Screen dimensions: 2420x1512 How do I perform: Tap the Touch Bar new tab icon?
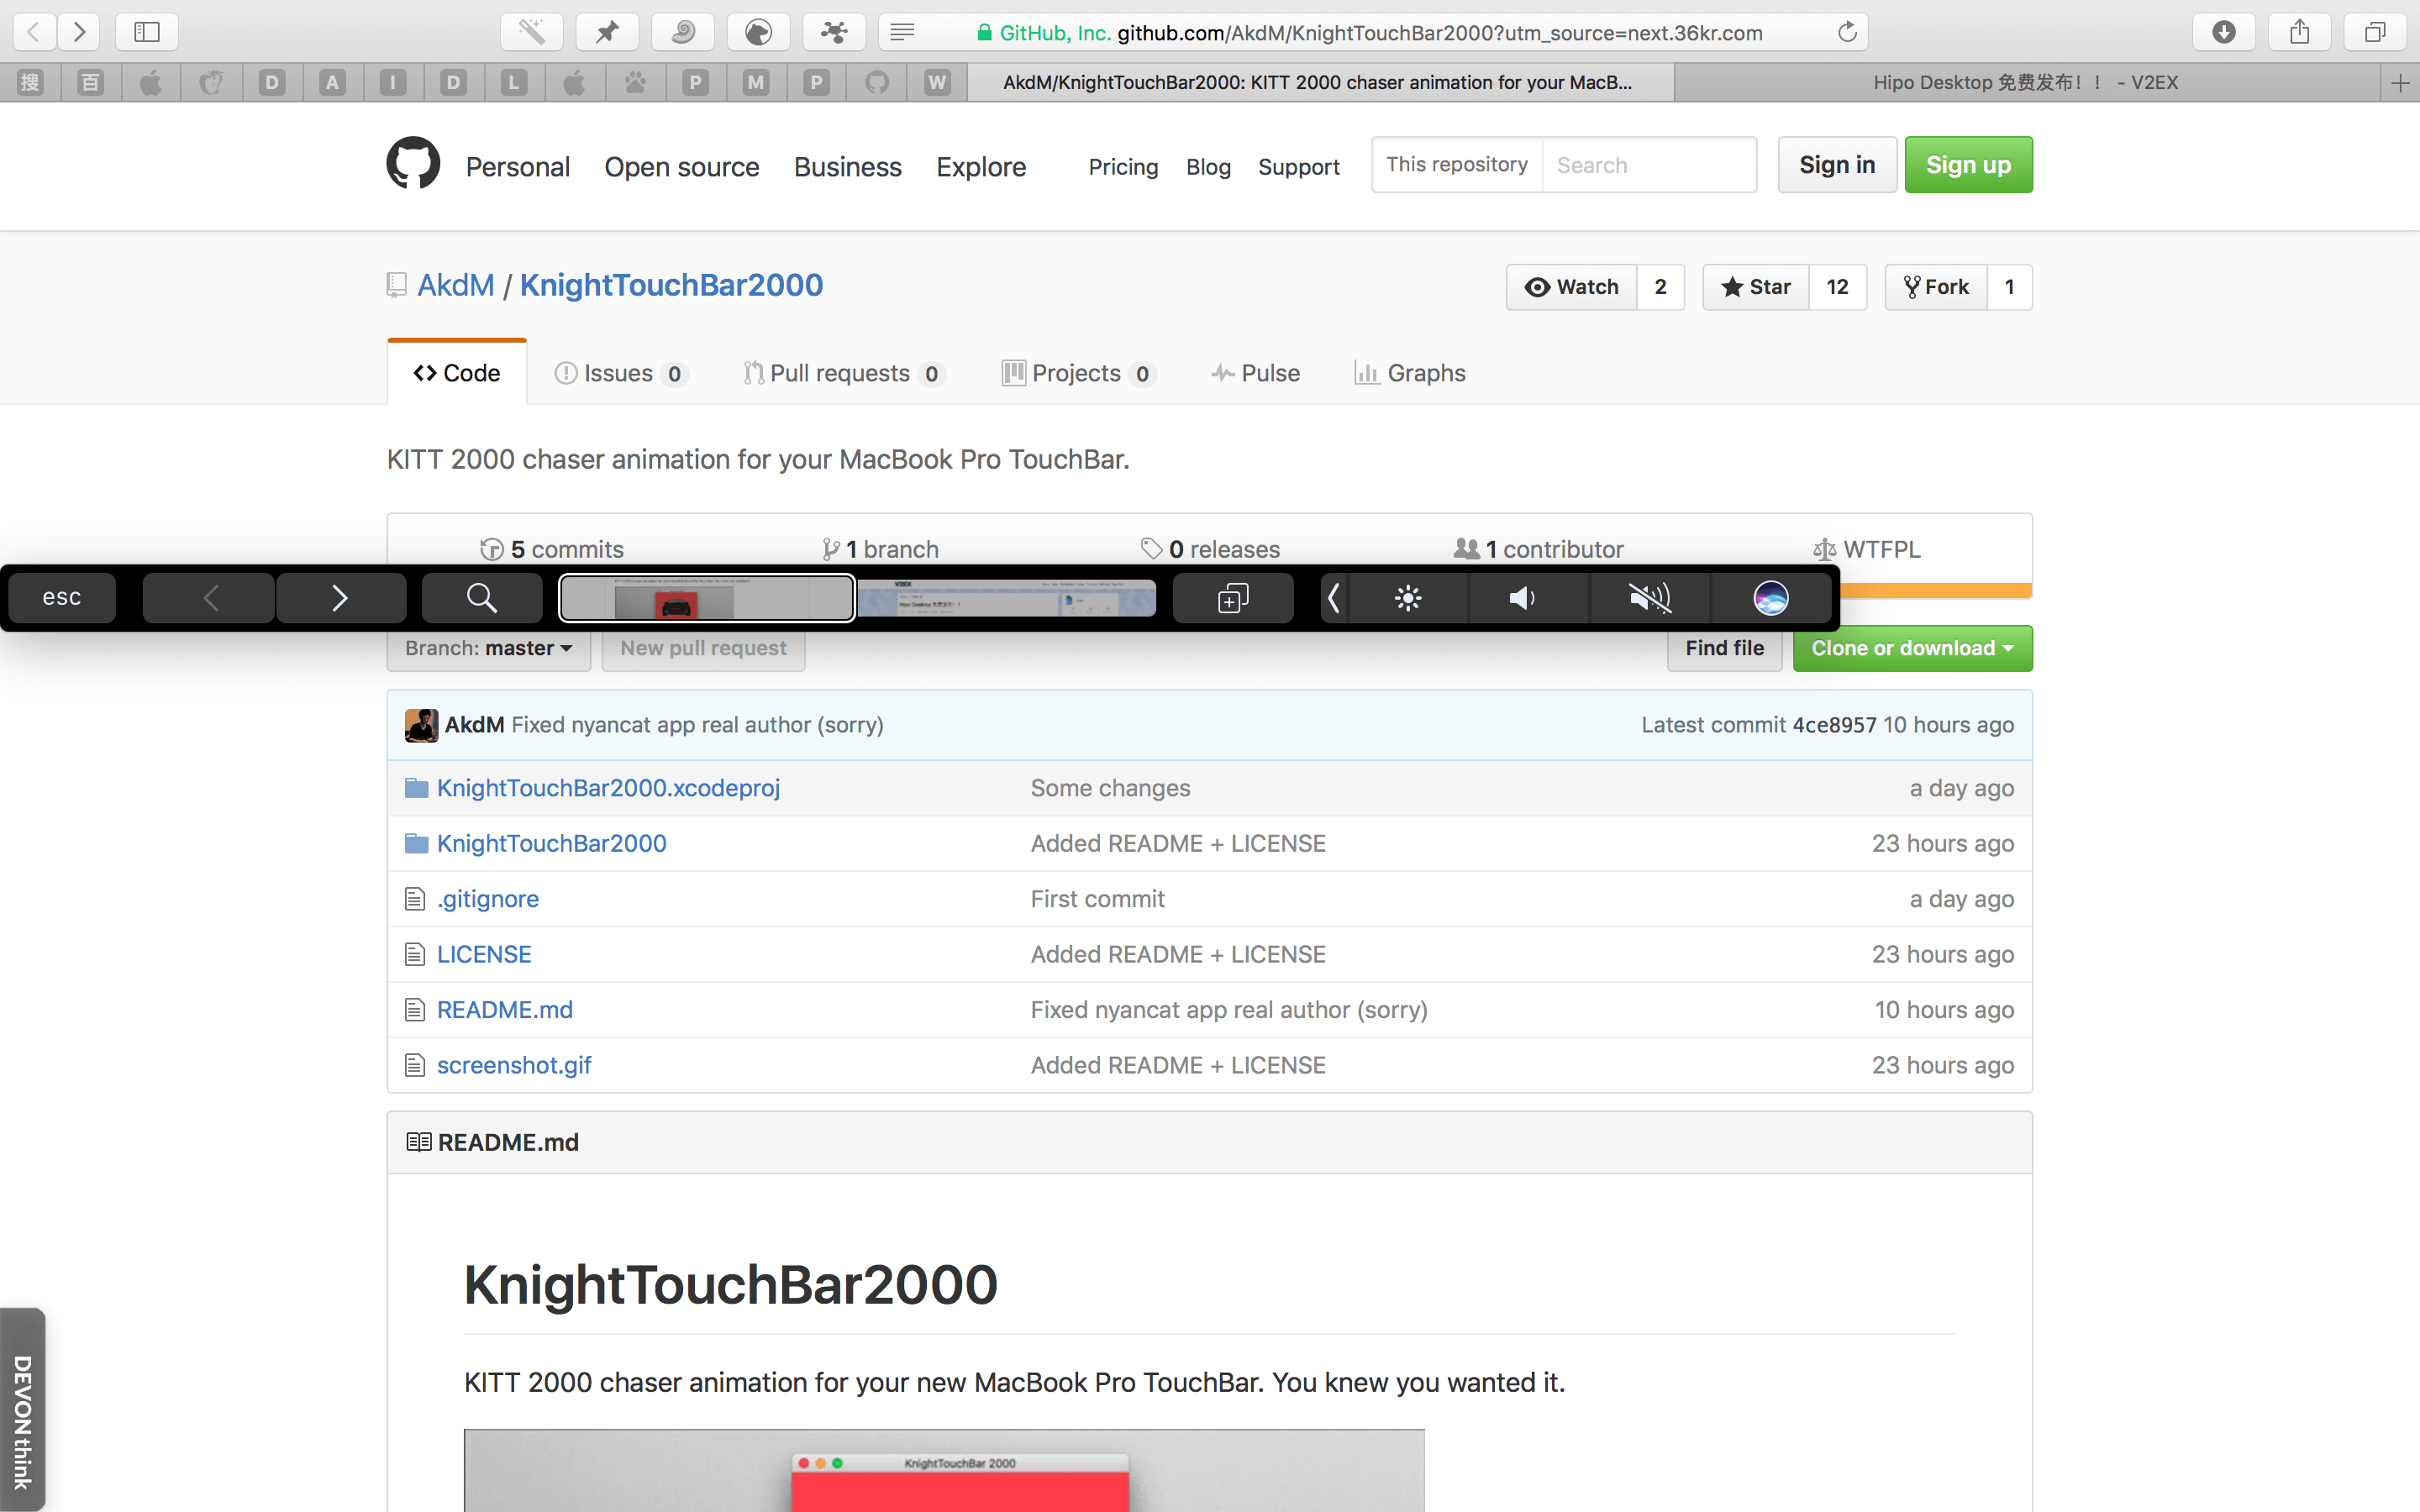(1233, 598)
